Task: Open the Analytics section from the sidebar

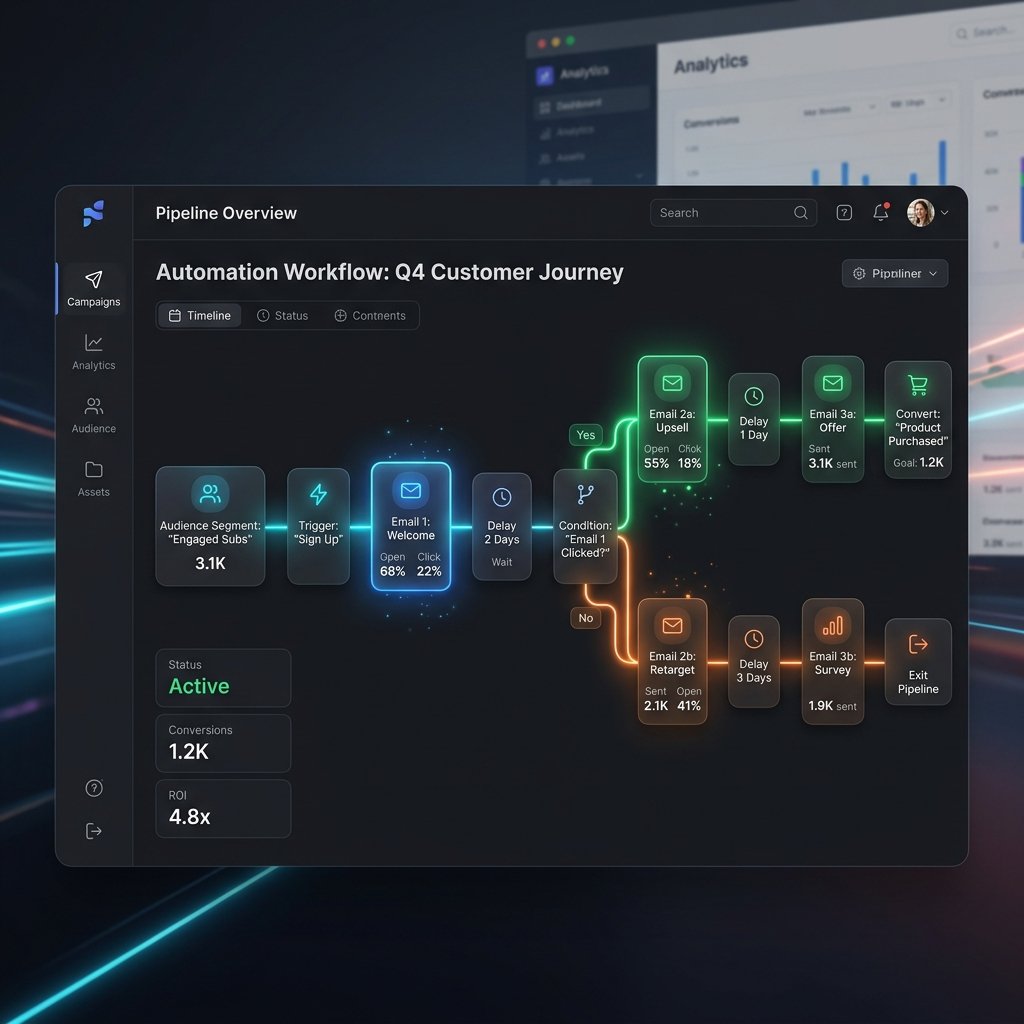Action: (93, 344)
